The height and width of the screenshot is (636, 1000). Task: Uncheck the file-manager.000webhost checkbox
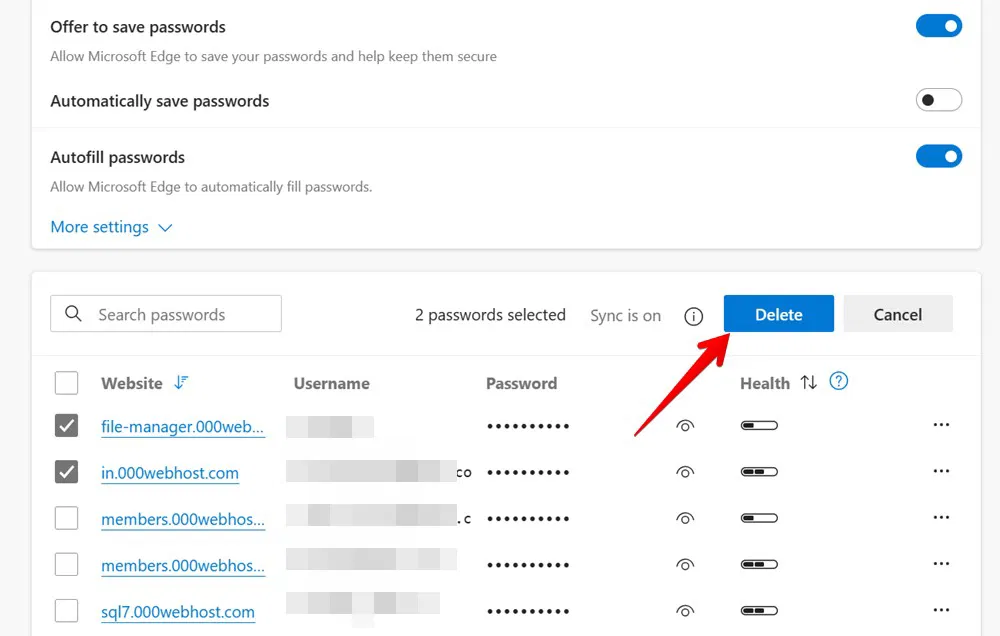[66, 426]
